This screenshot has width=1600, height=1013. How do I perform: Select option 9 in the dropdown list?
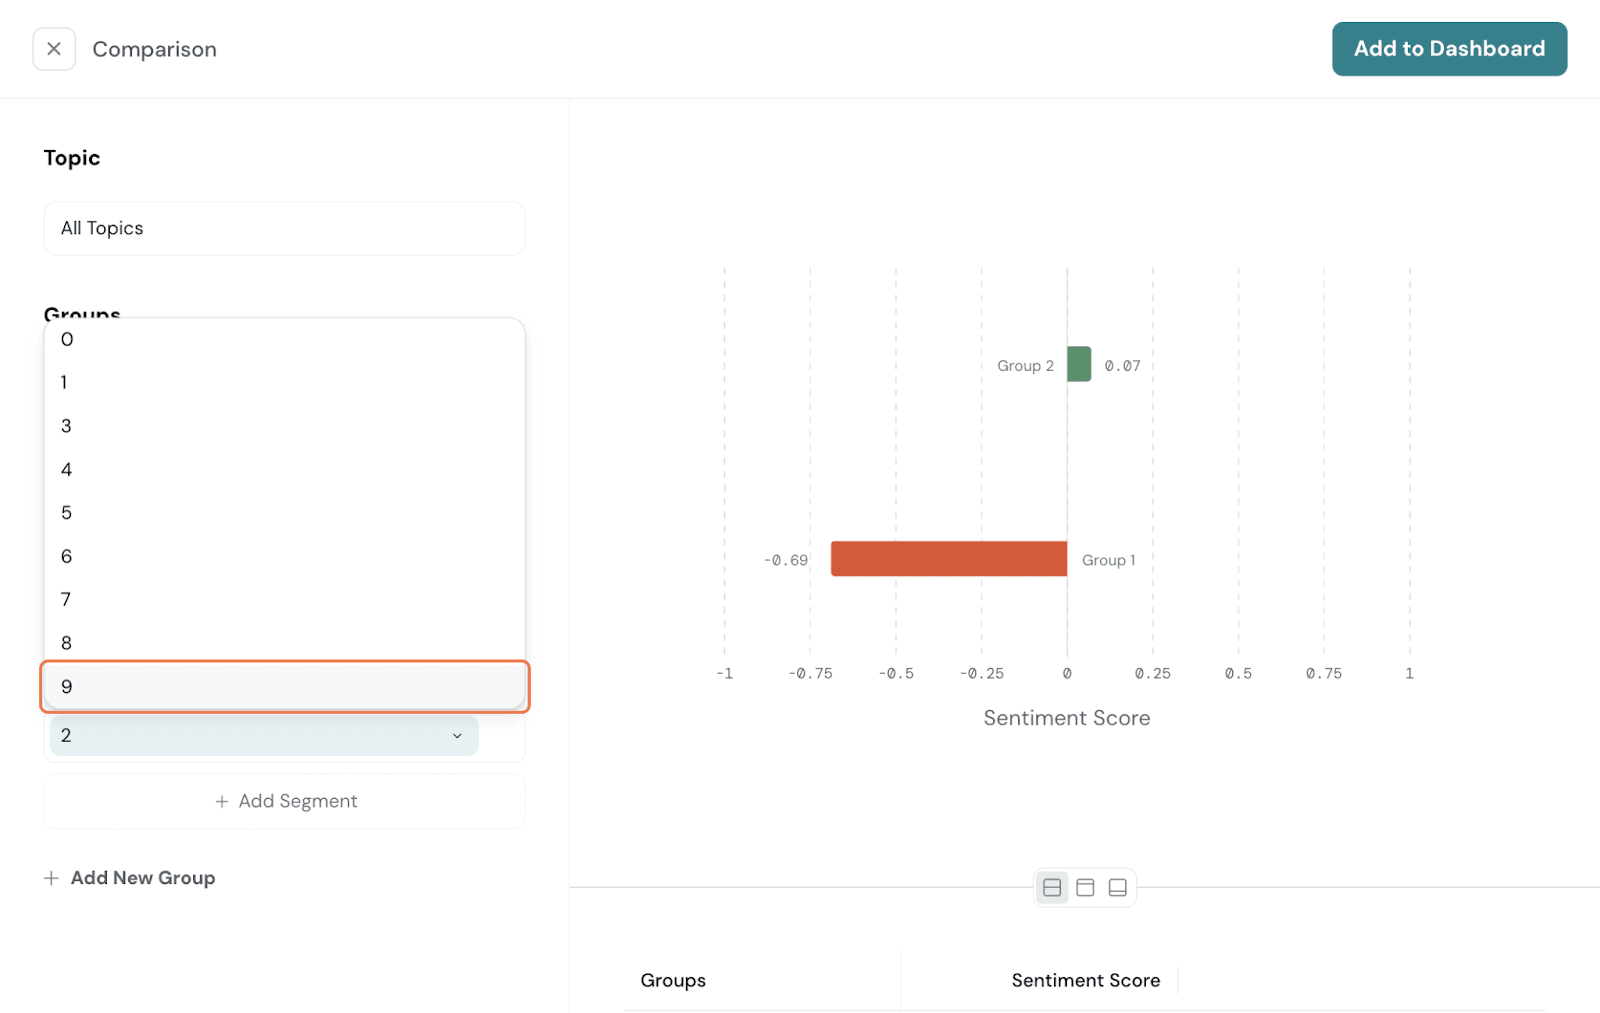click(x=284, y=687)
